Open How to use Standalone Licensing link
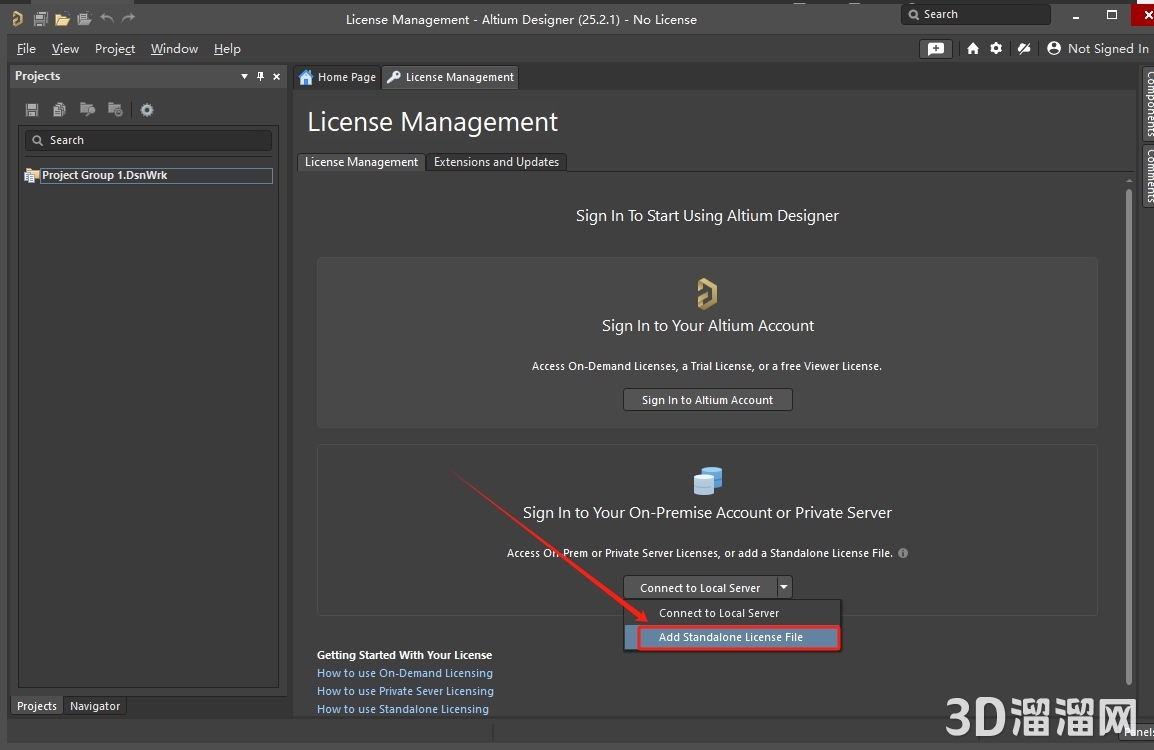 tap(403, 709)
